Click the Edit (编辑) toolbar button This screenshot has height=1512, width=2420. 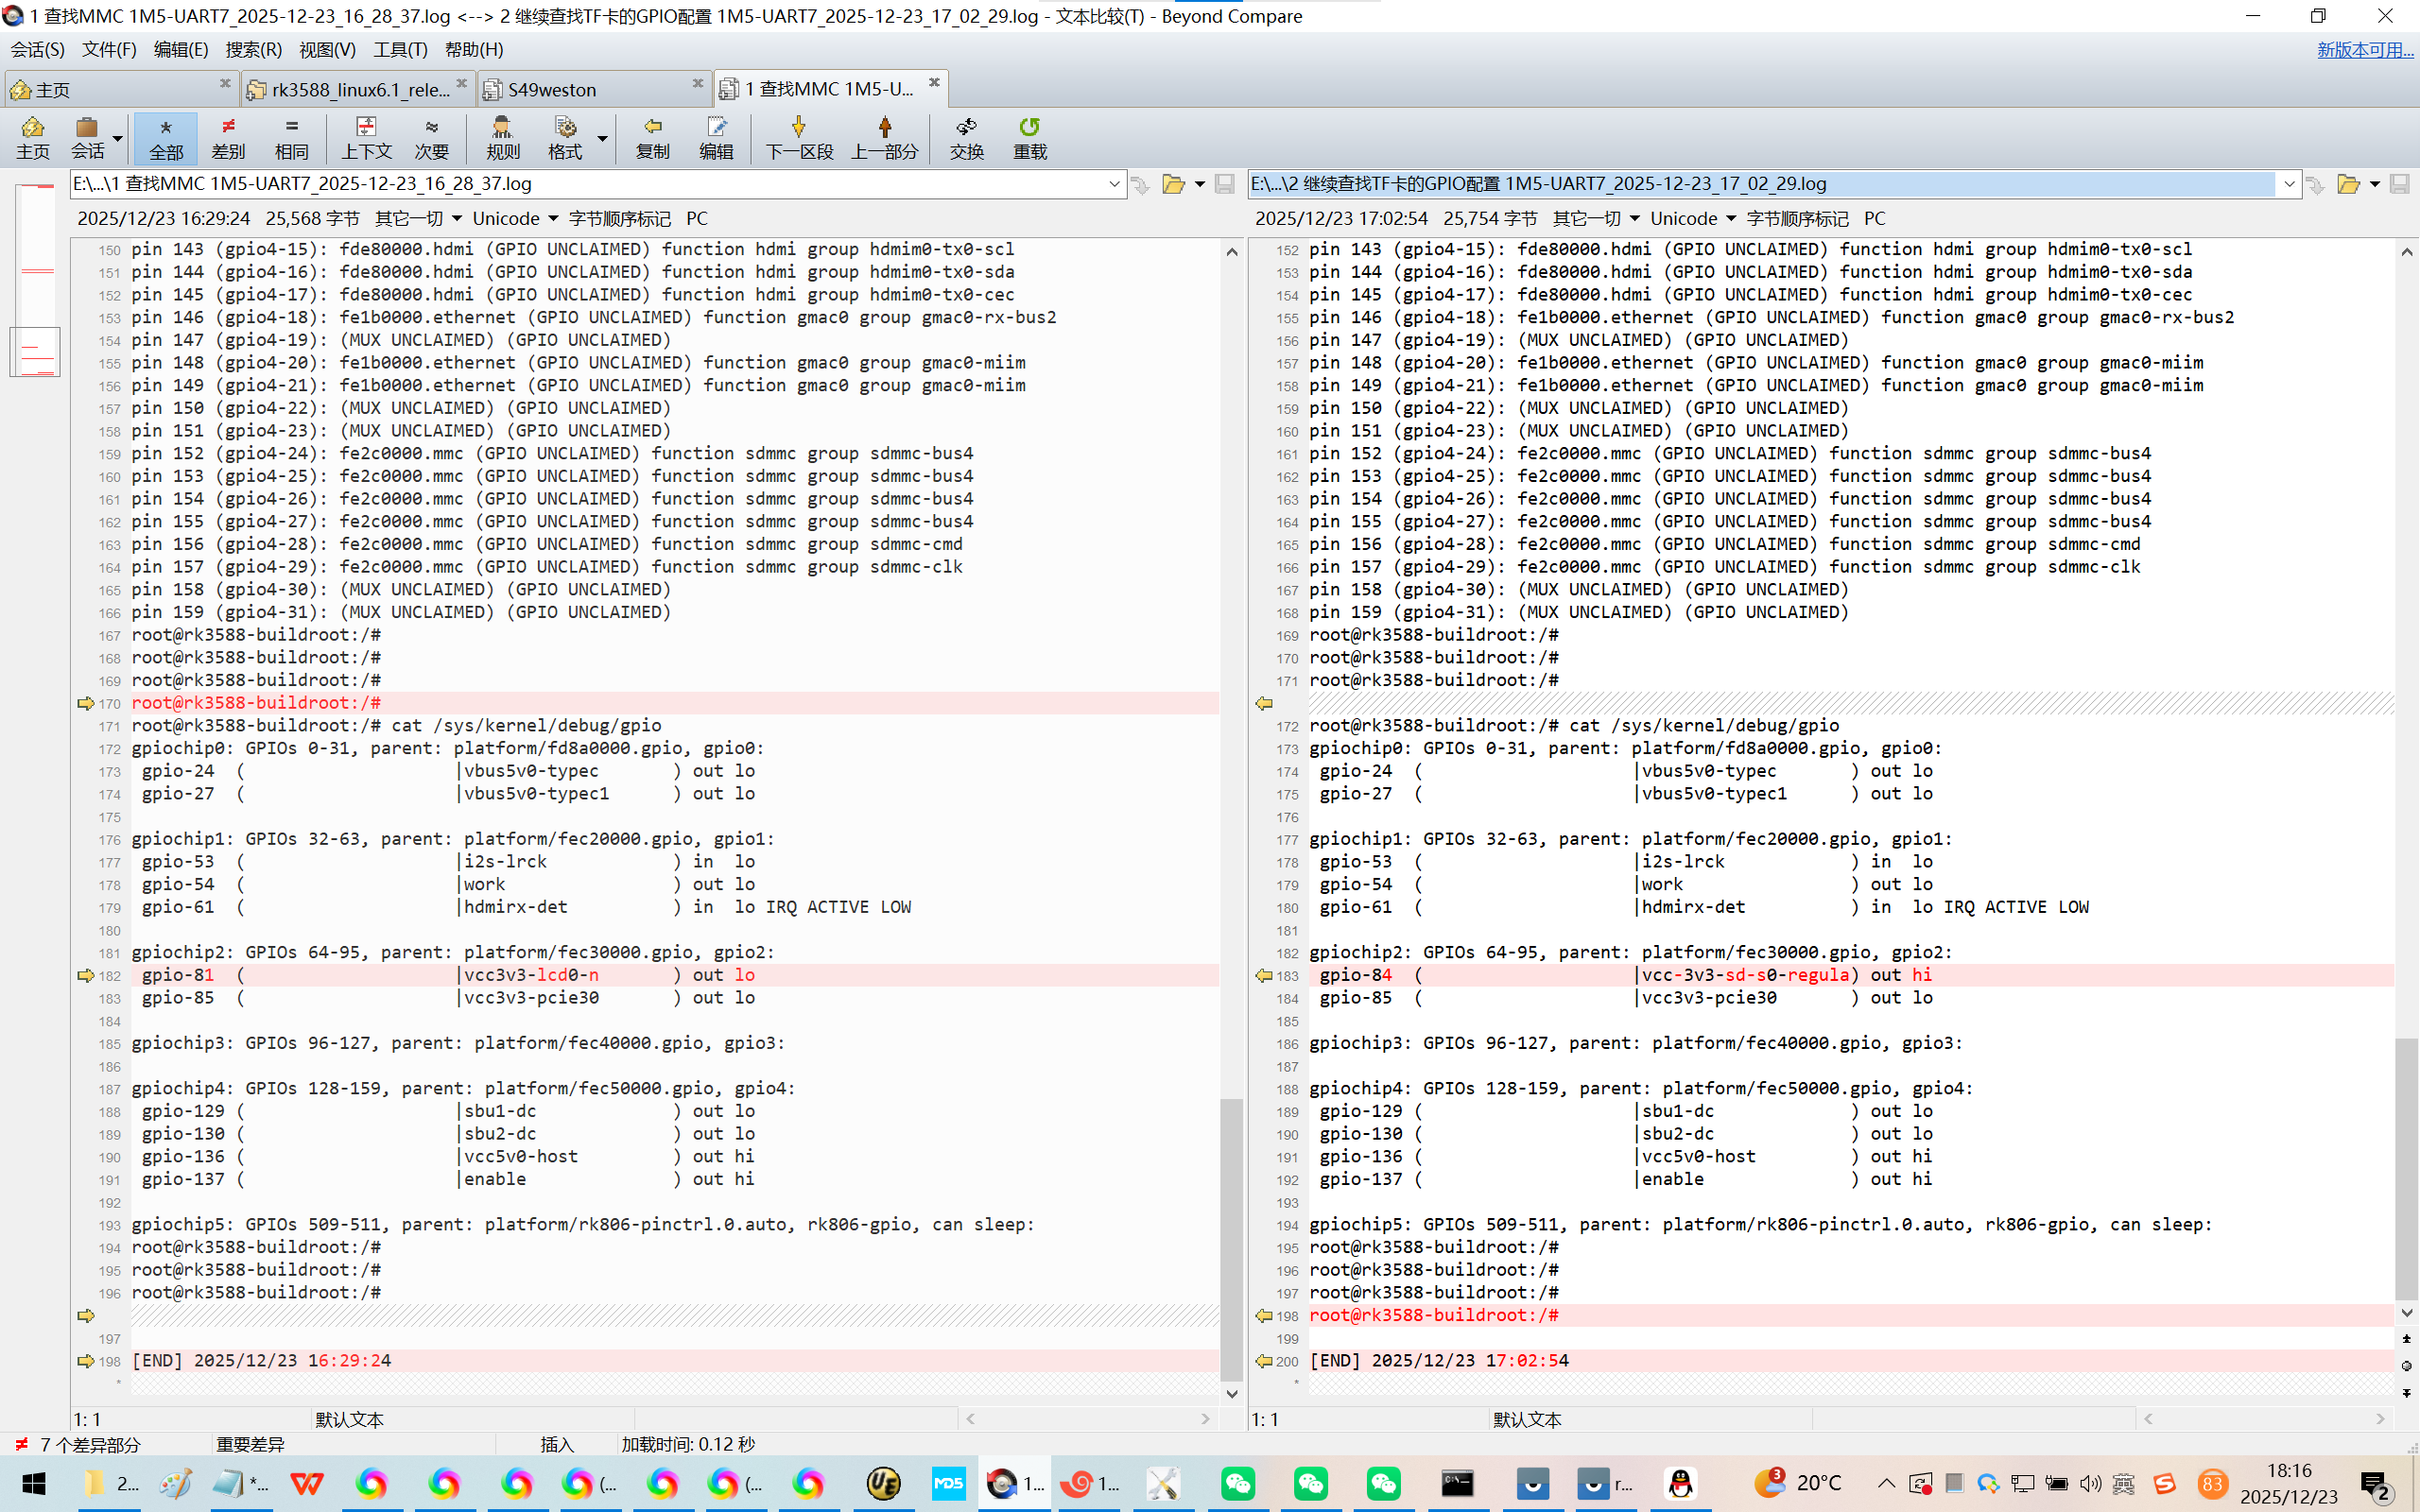tap(715, 137)
